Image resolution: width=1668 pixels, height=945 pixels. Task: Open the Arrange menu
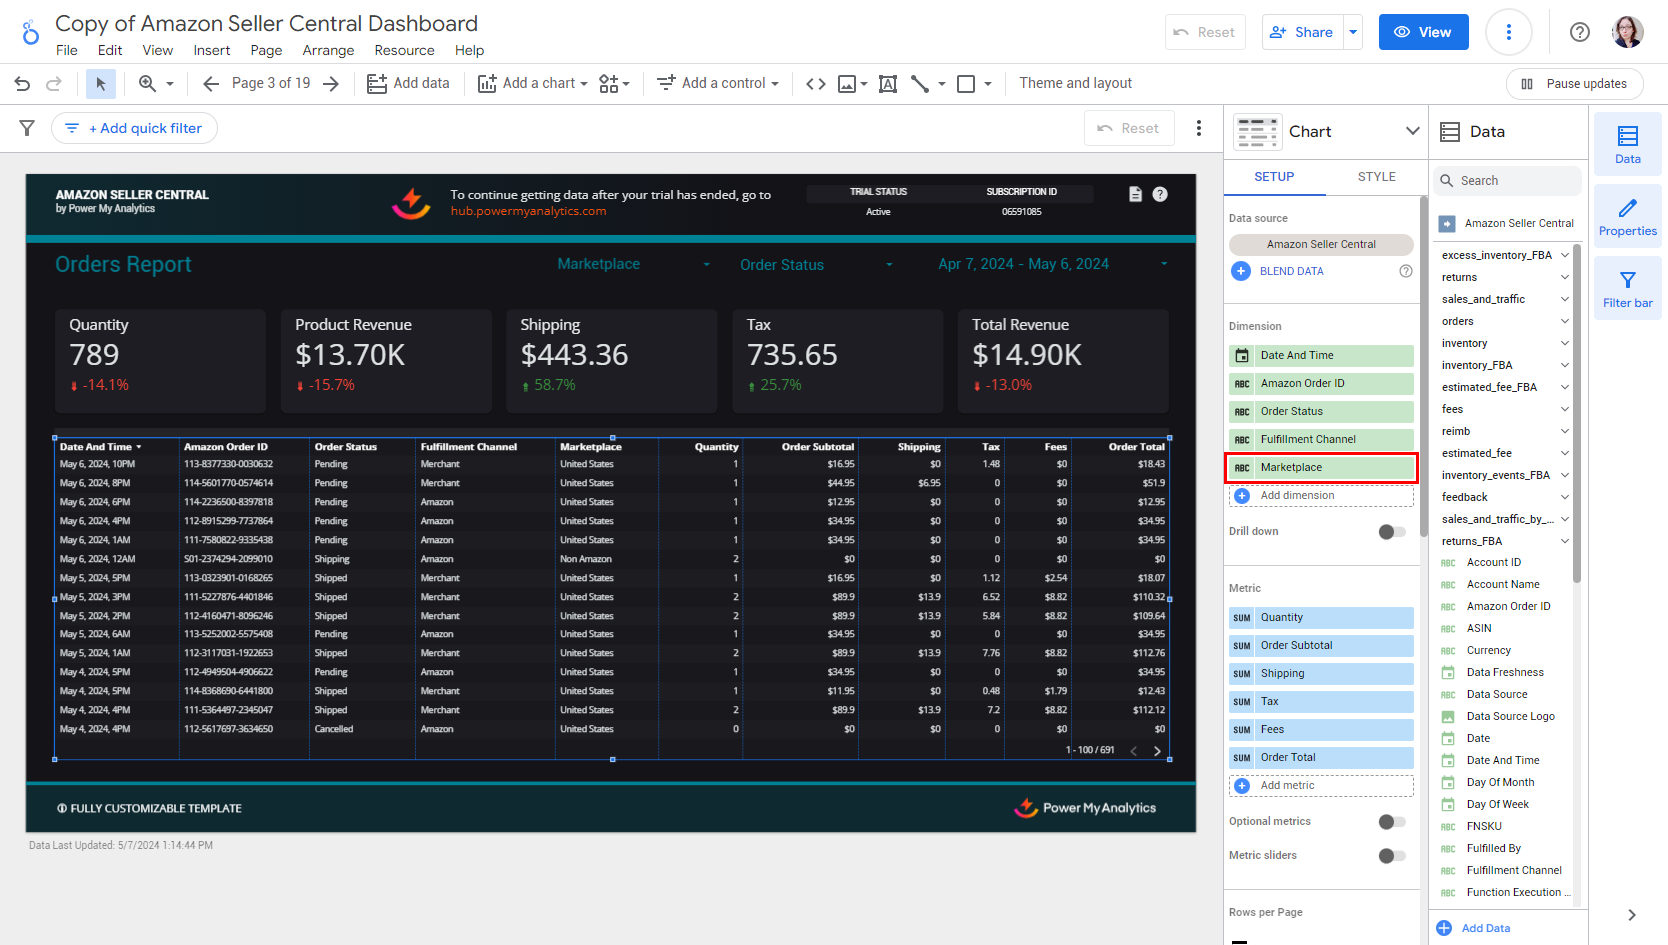click(328, 50)
